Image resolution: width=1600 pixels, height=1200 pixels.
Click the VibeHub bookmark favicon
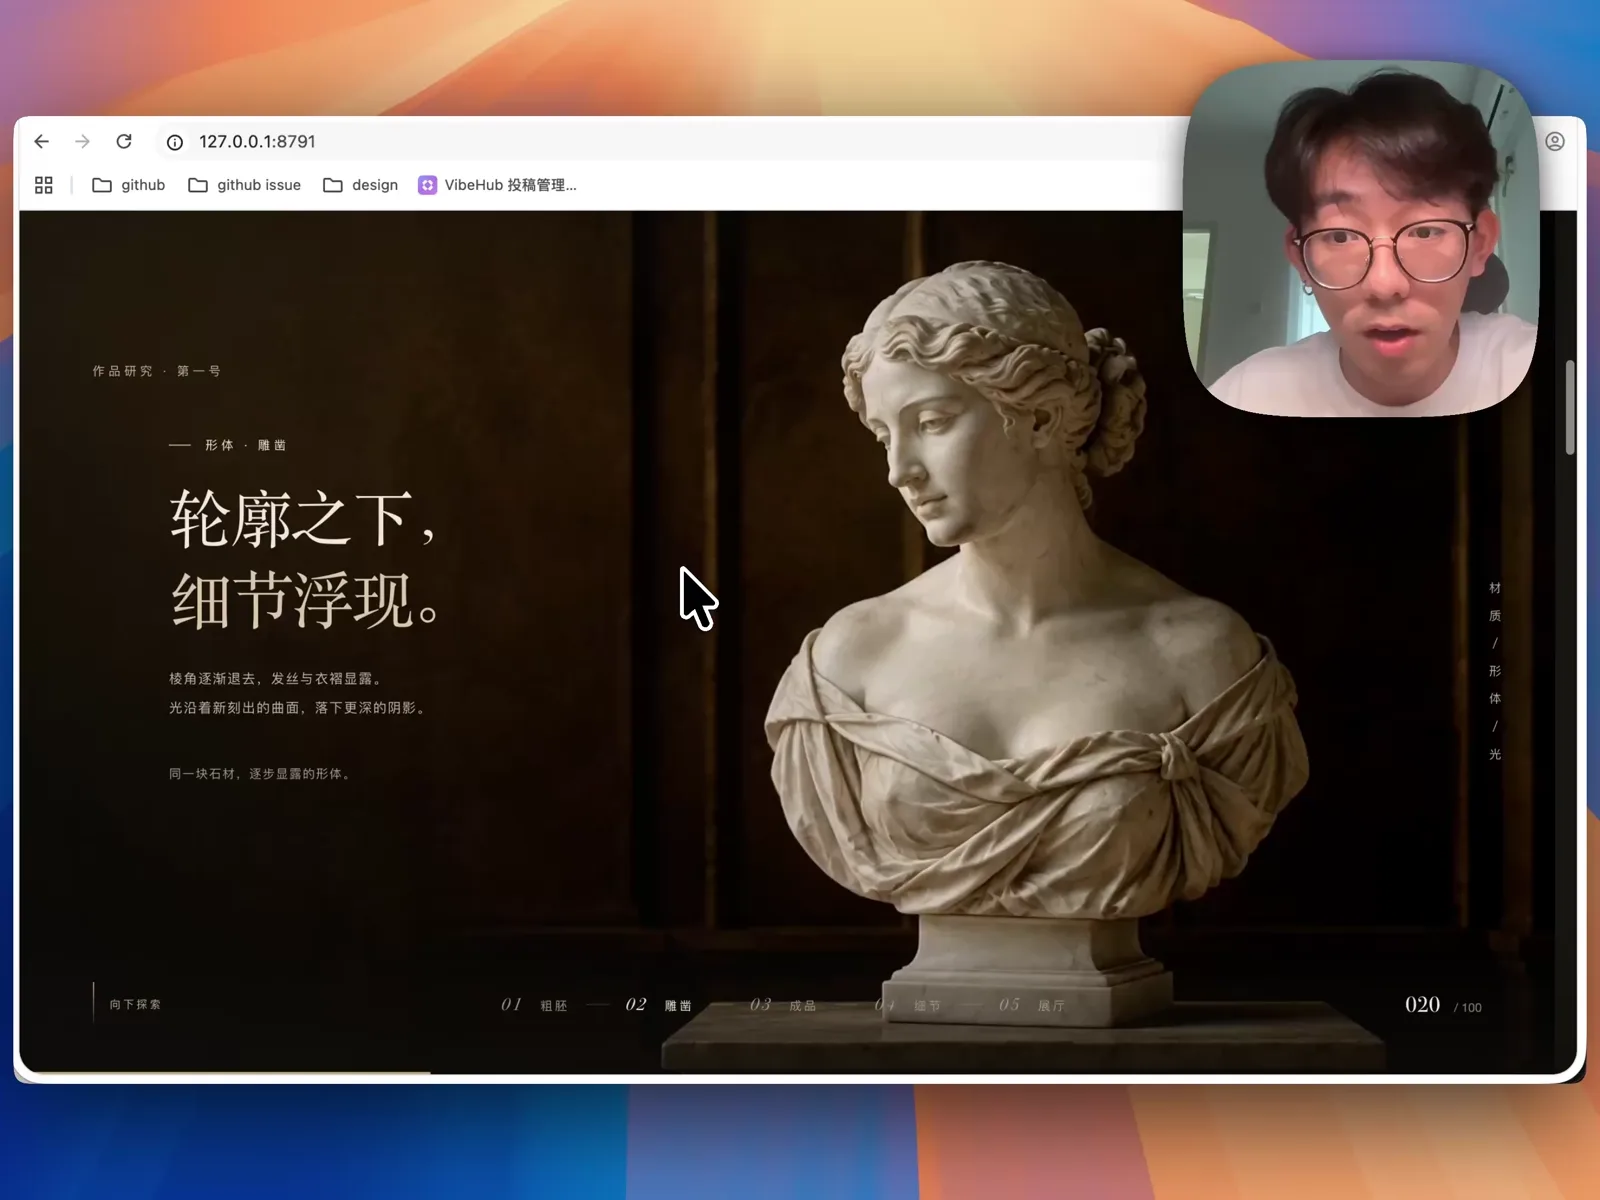[x=427, y=185]
